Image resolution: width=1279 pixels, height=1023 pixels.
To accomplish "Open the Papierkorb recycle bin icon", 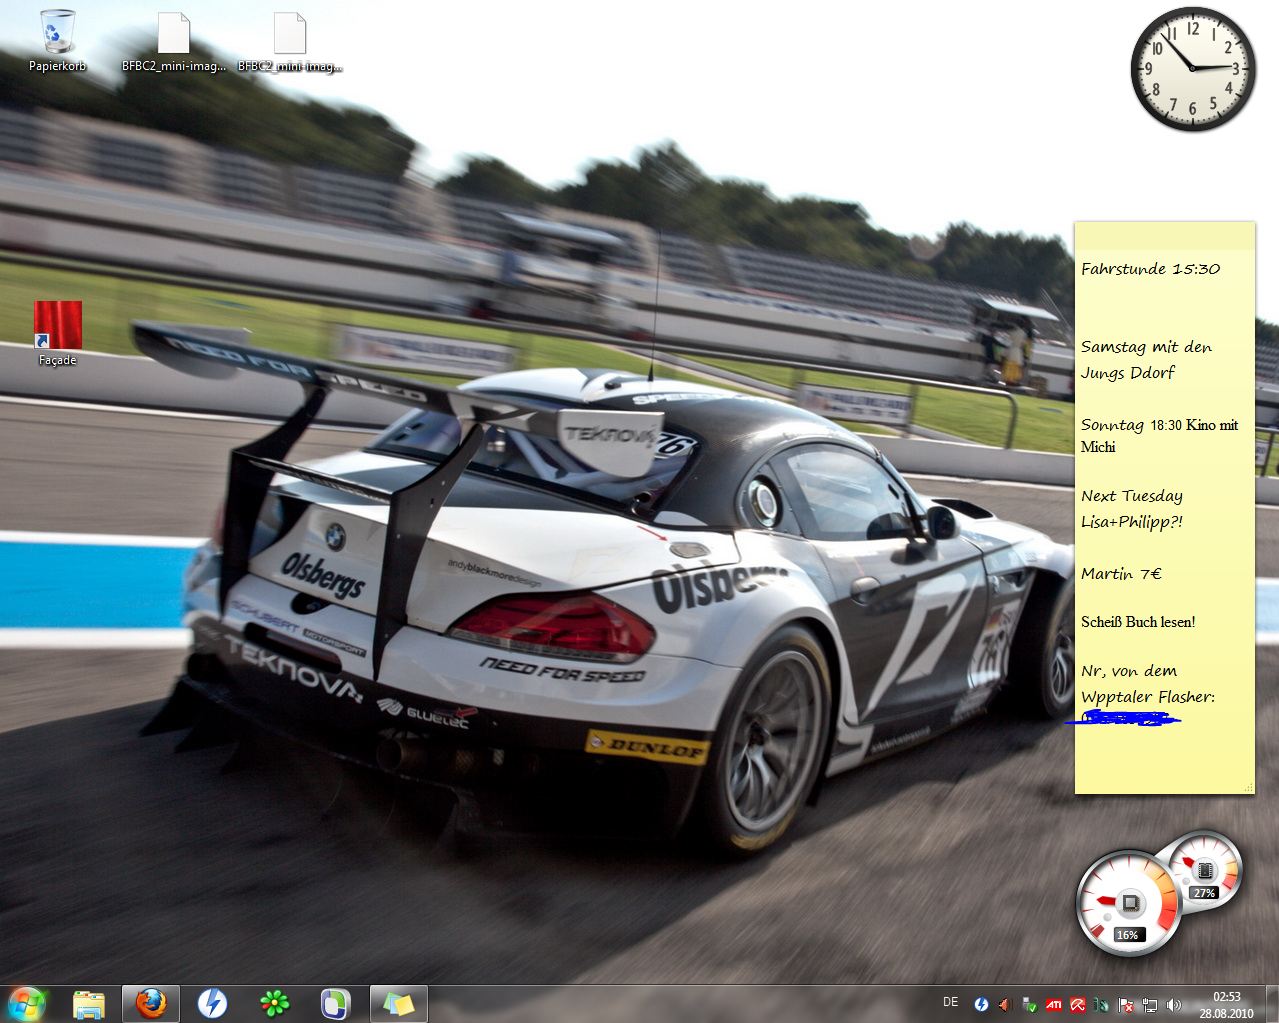I will click(57, 41).
